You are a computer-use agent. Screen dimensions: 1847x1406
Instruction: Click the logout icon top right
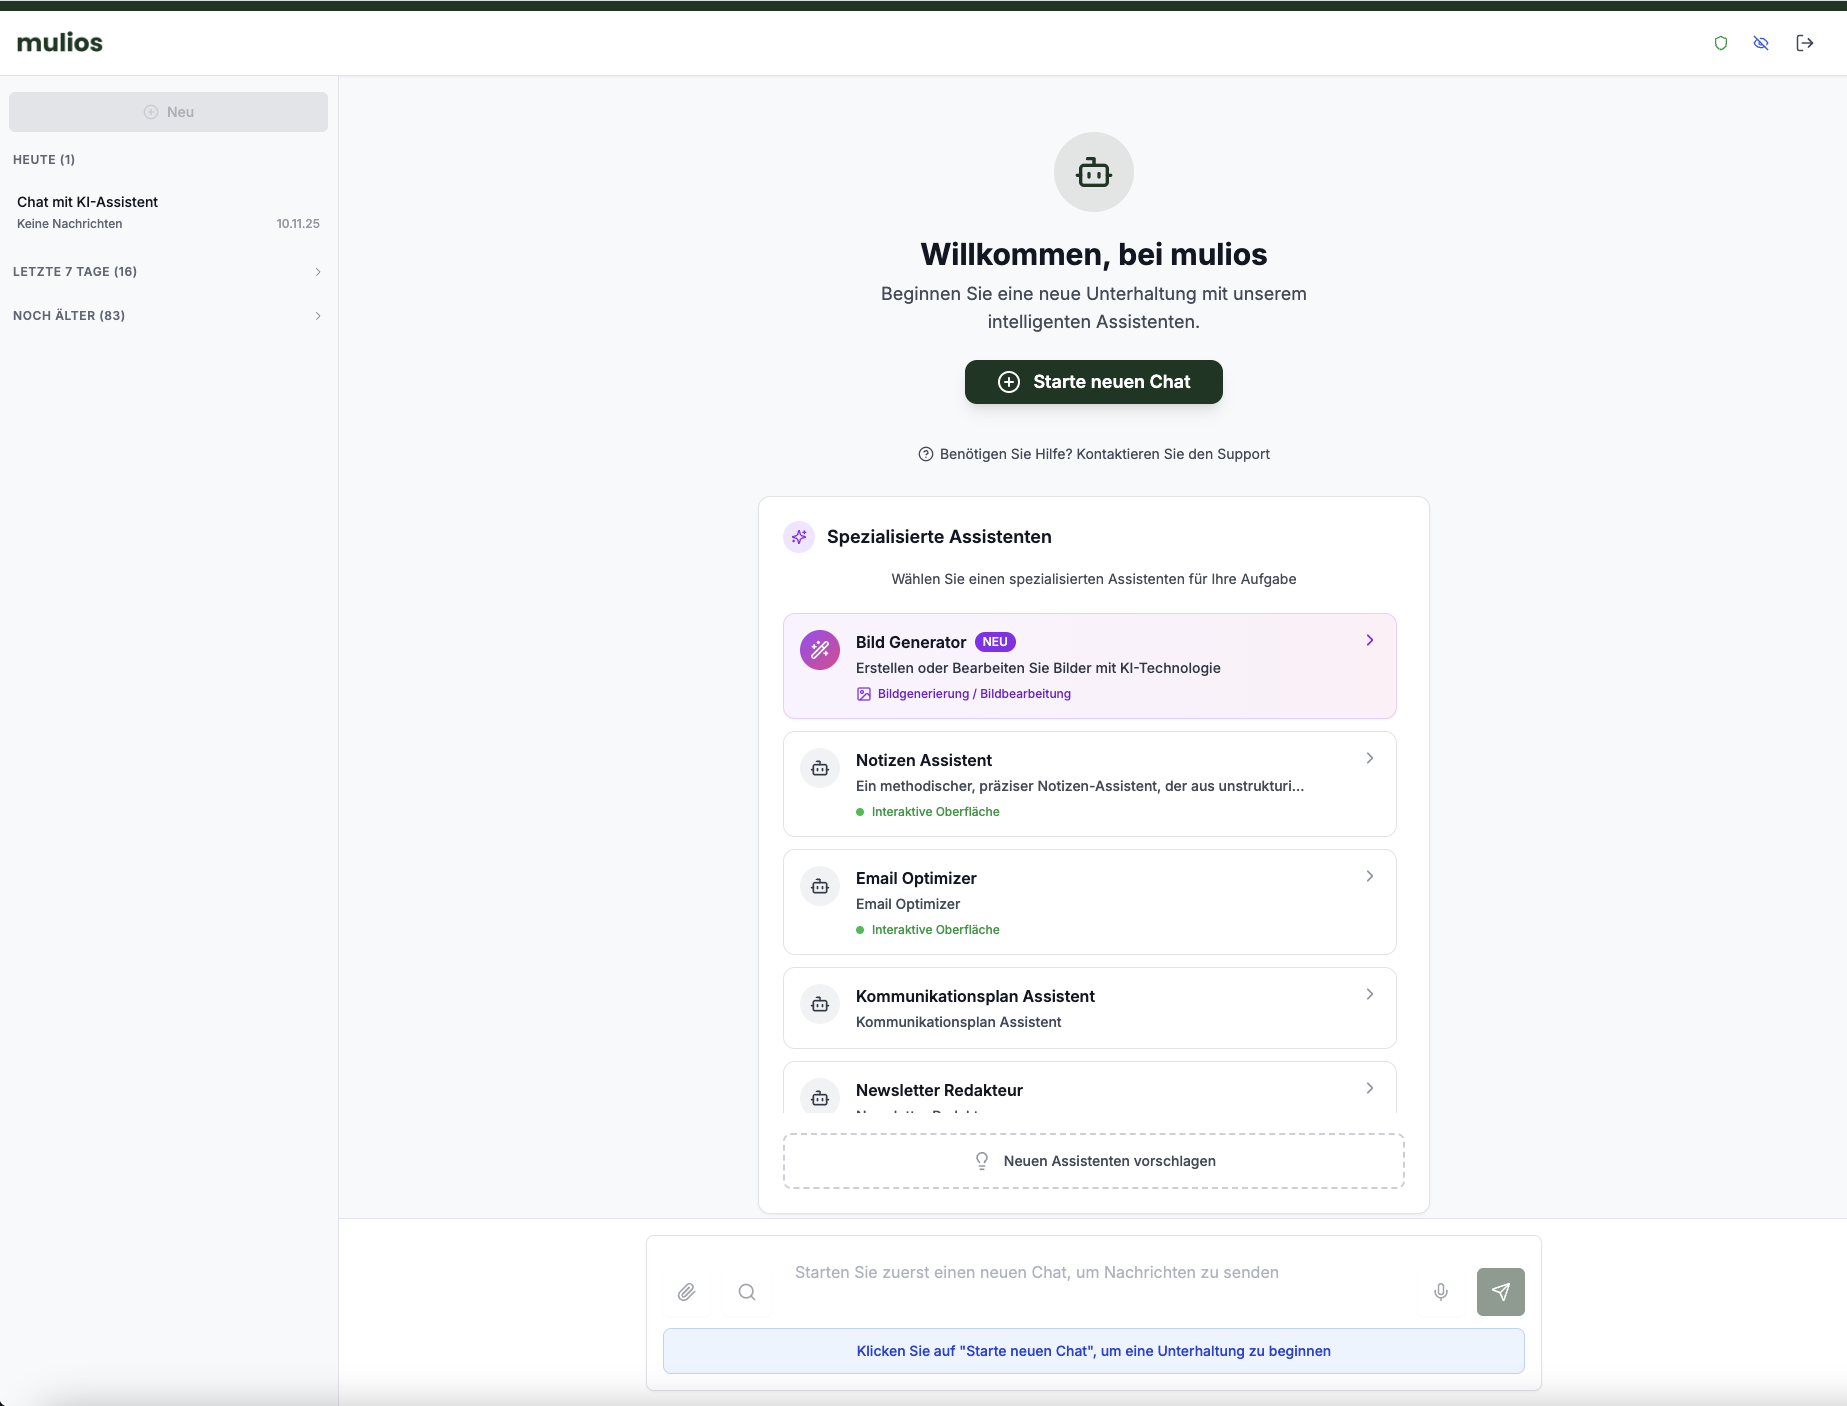(1806, 43)
